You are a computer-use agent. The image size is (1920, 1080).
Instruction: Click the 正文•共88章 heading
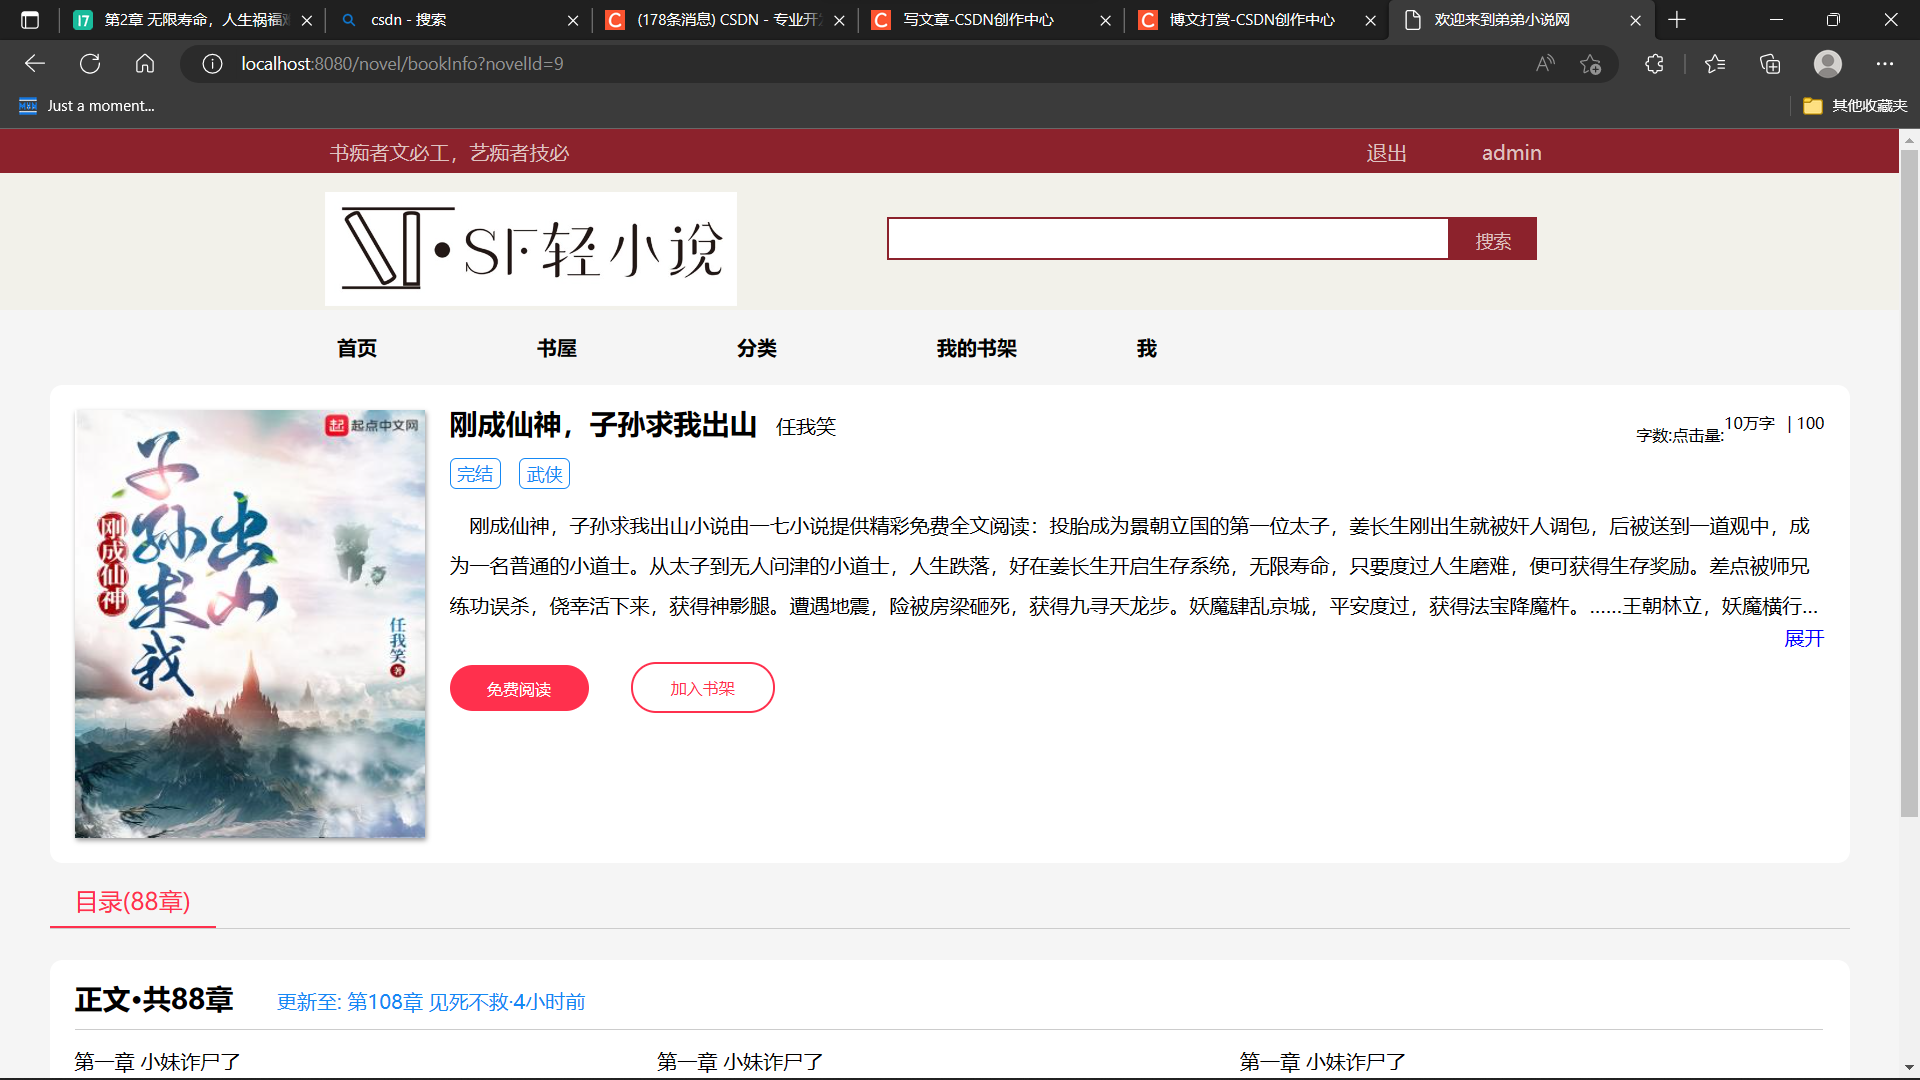(154, 999)
